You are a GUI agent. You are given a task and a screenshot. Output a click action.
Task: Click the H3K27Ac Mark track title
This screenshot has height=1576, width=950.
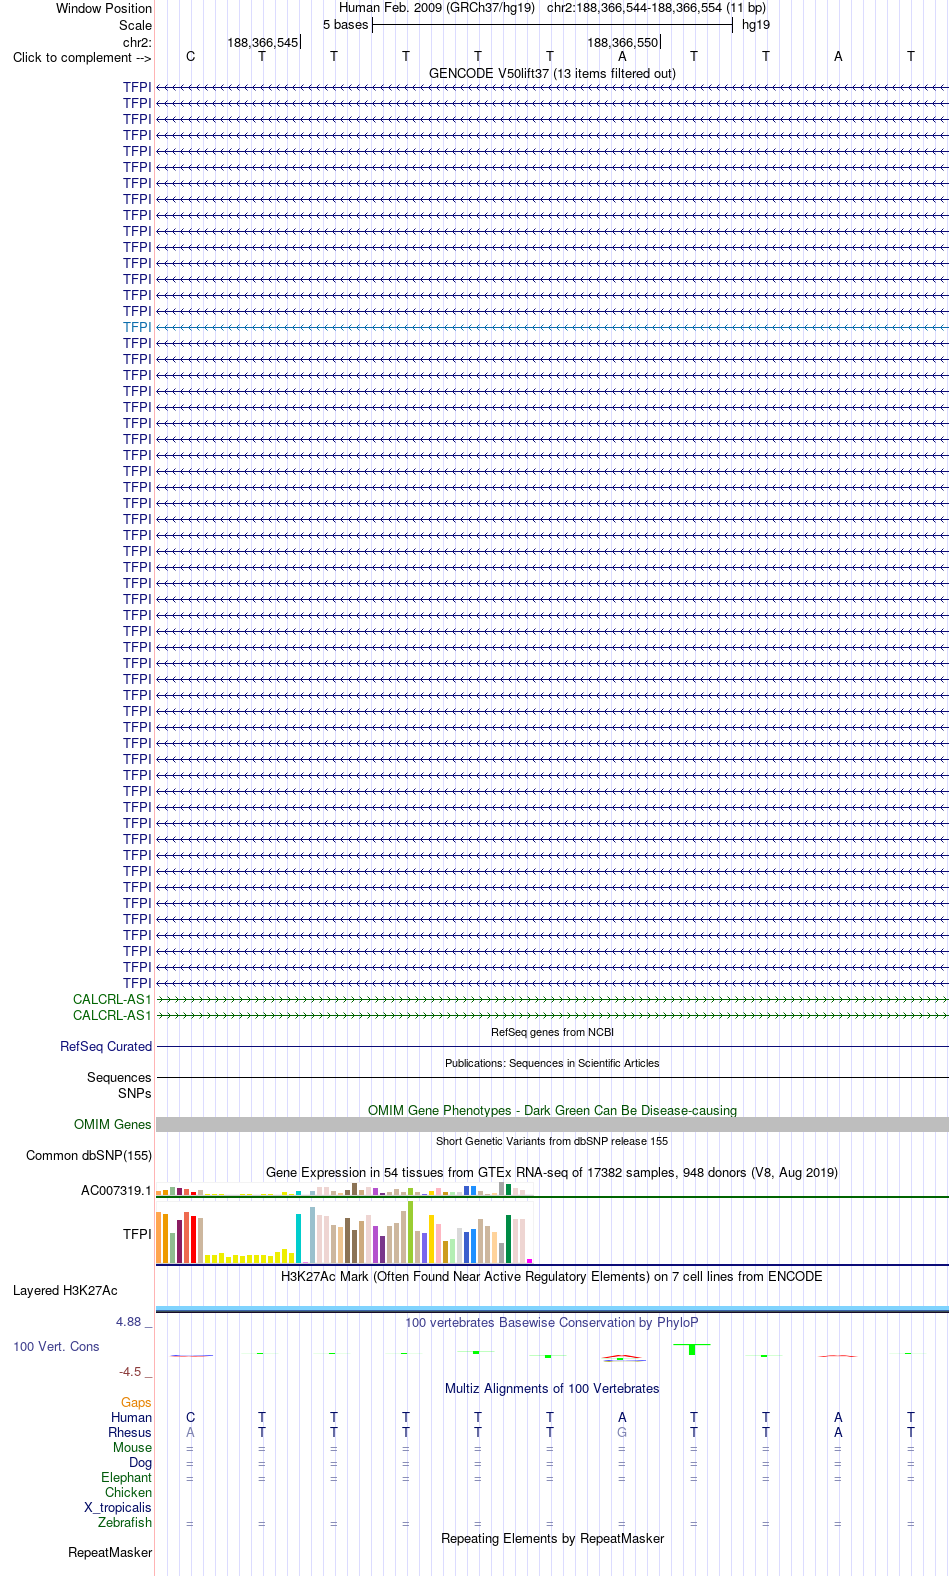tap(552, 1276)
